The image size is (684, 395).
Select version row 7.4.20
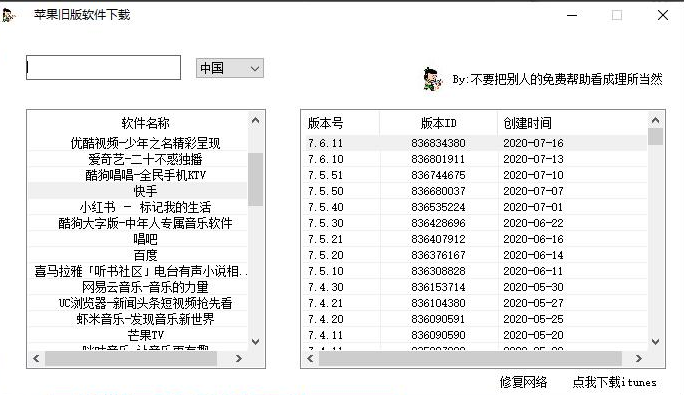coord(475,319)
